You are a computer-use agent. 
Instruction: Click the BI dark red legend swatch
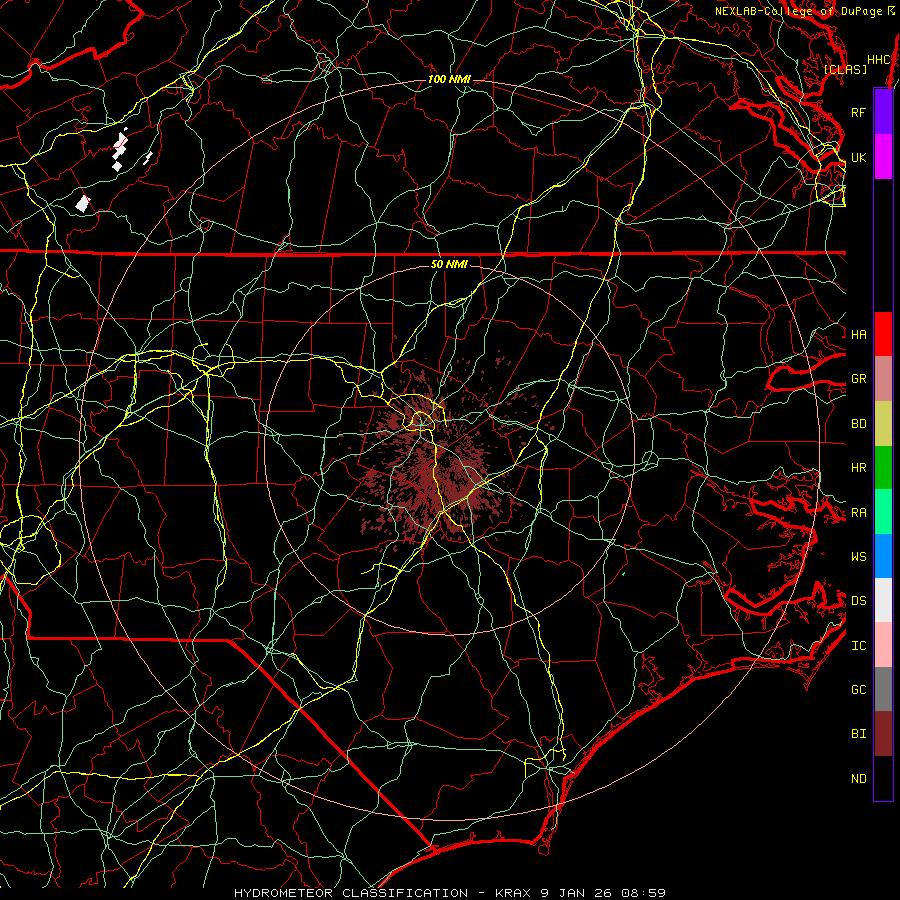[883, 734]
